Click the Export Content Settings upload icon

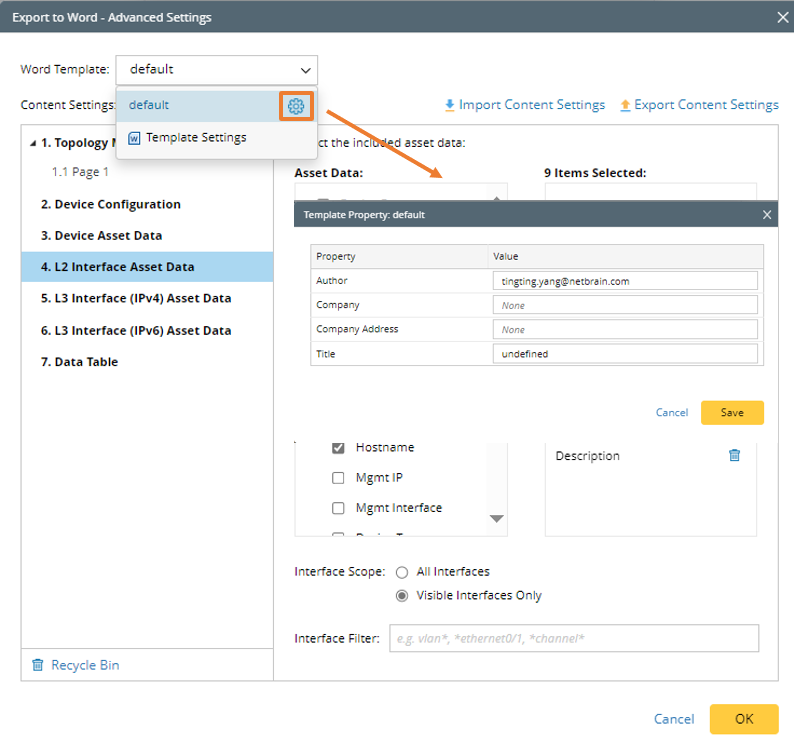click(626, 105)
